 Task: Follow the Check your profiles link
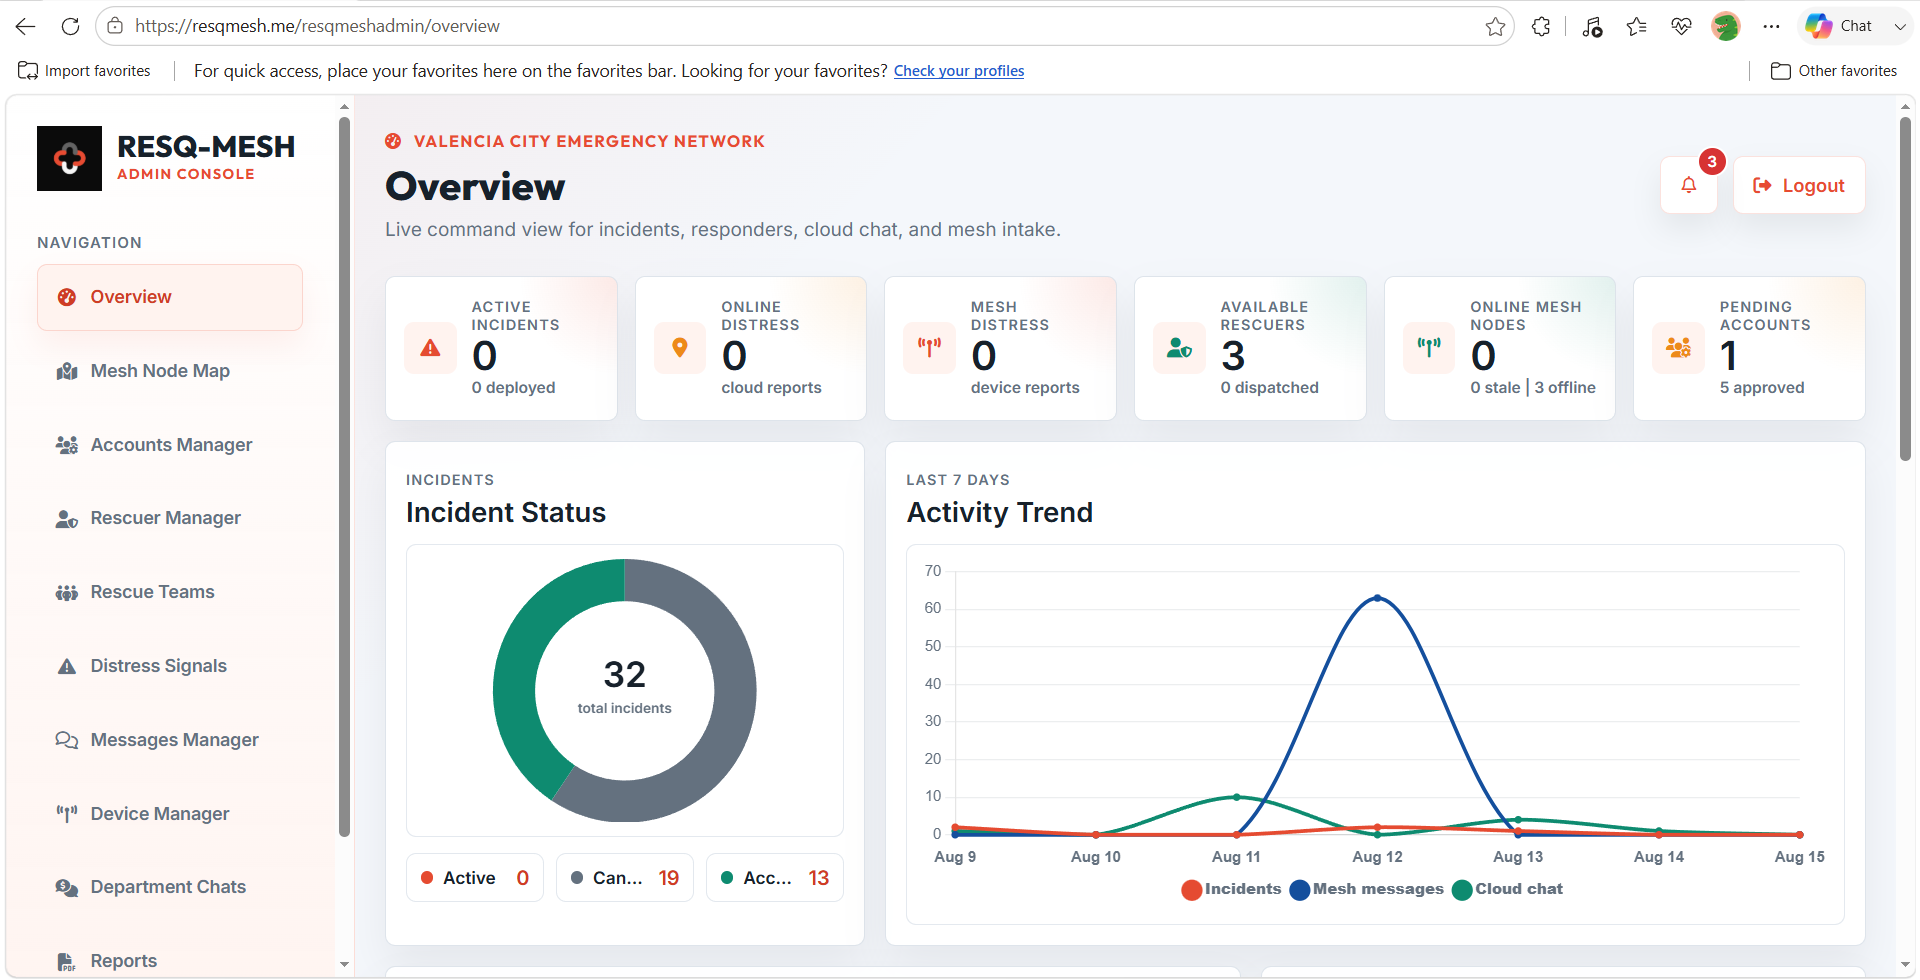tap(959, 71)
